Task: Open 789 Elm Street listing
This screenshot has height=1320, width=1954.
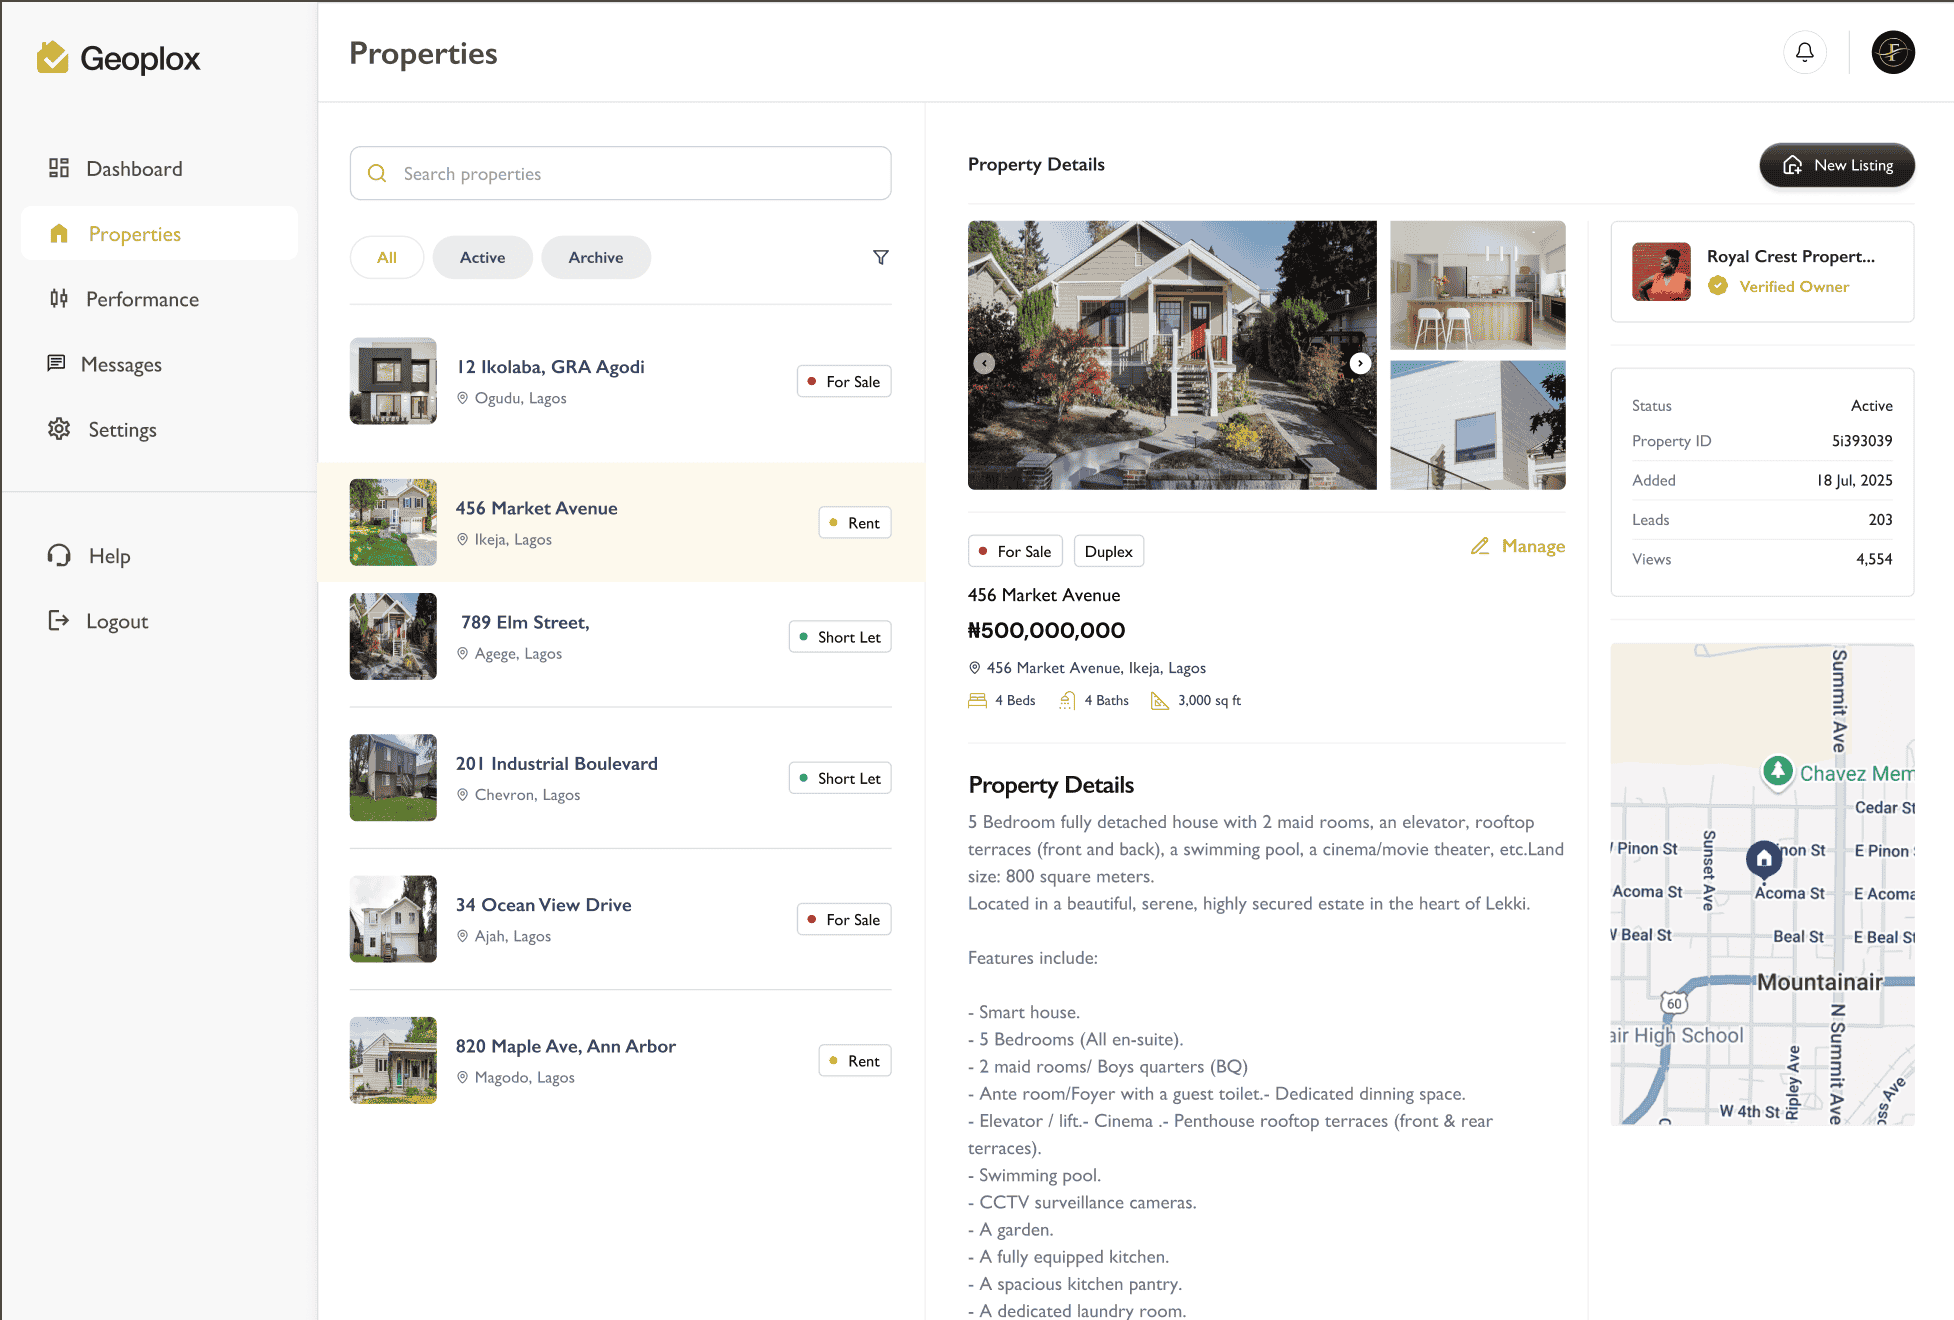Action: click(x=620, y=636)
